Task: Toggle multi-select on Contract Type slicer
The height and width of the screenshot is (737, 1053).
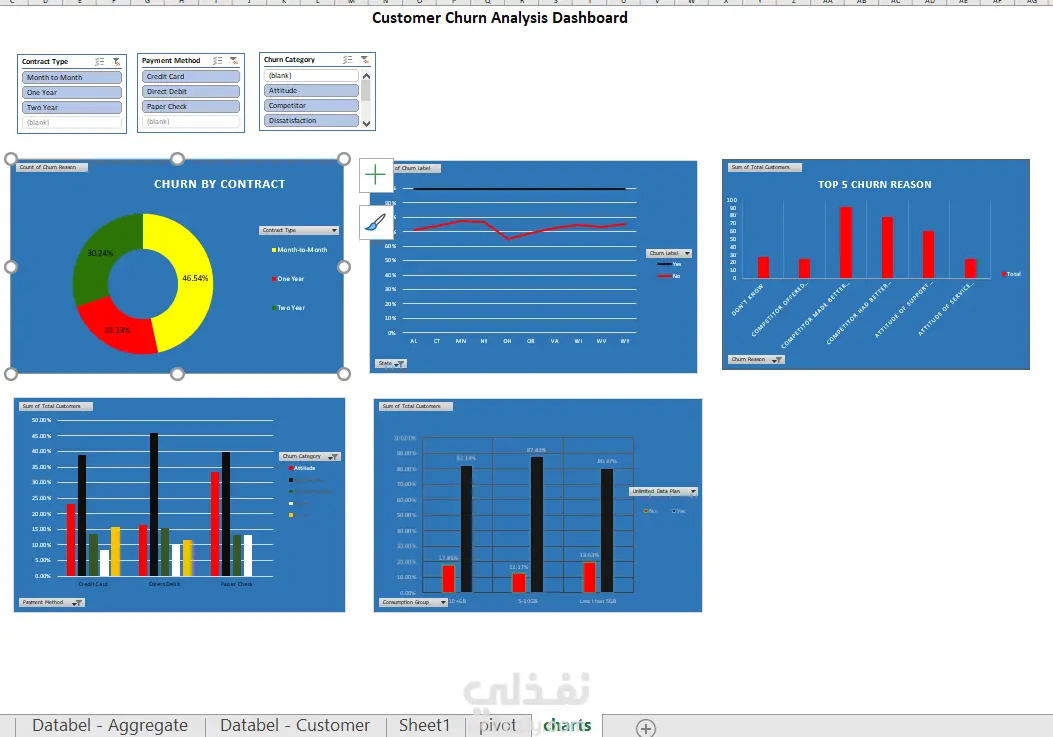Action: pyautogui.click(x=99, y=61)
